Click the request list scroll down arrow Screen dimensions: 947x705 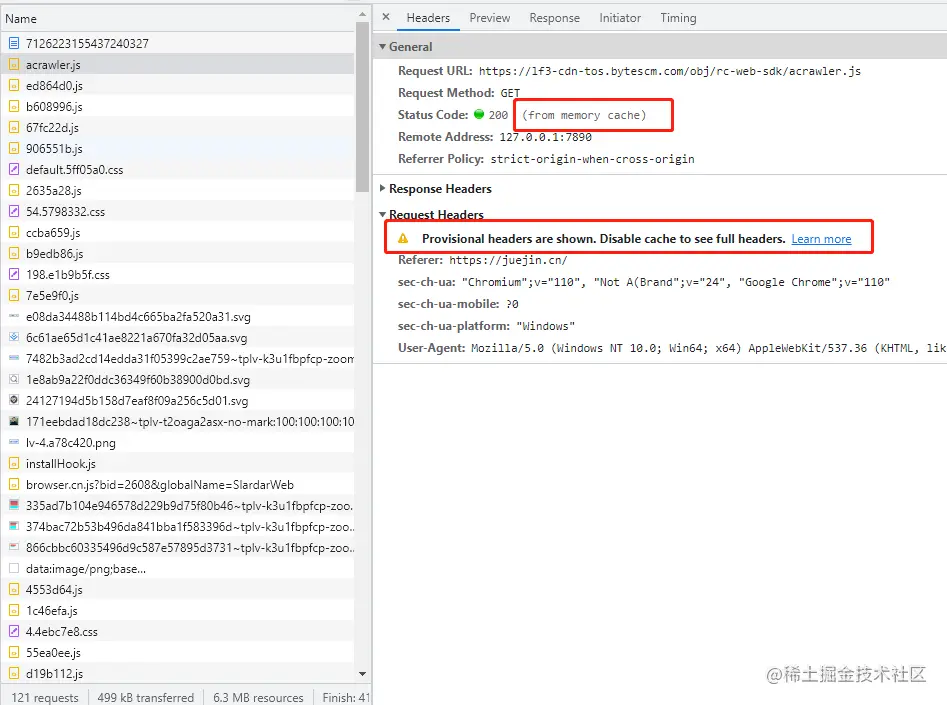pos(362,674)
